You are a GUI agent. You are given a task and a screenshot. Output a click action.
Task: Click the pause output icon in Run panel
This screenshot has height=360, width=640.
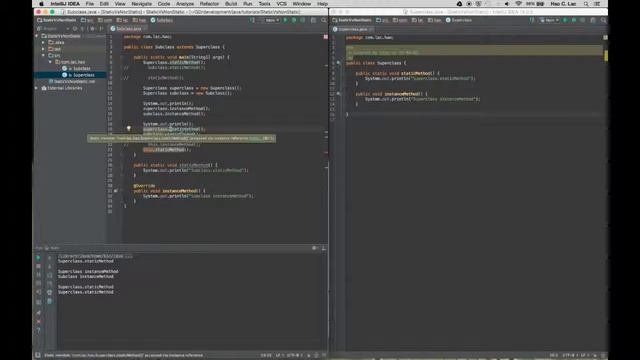click(x=38, y=275)
